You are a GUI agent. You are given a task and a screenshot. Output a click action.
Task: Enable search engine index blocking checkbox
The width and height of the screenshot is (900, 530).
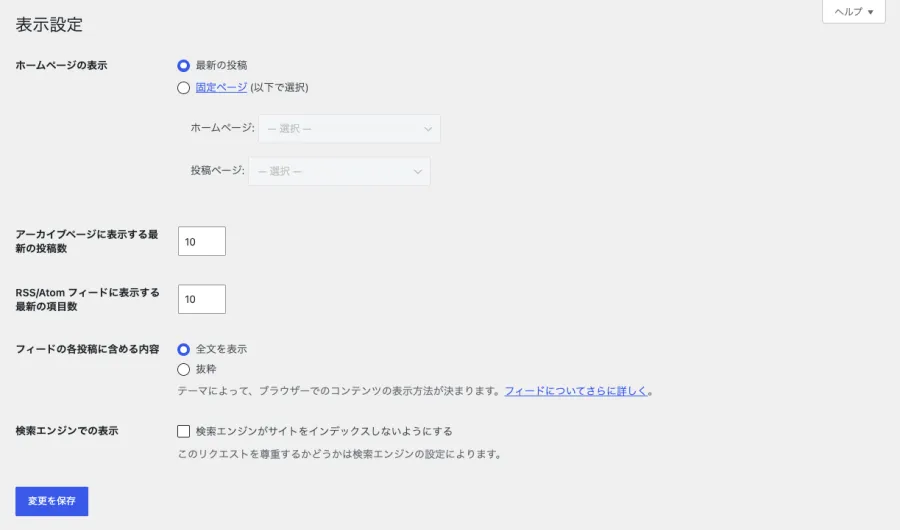tap(183, 431)
